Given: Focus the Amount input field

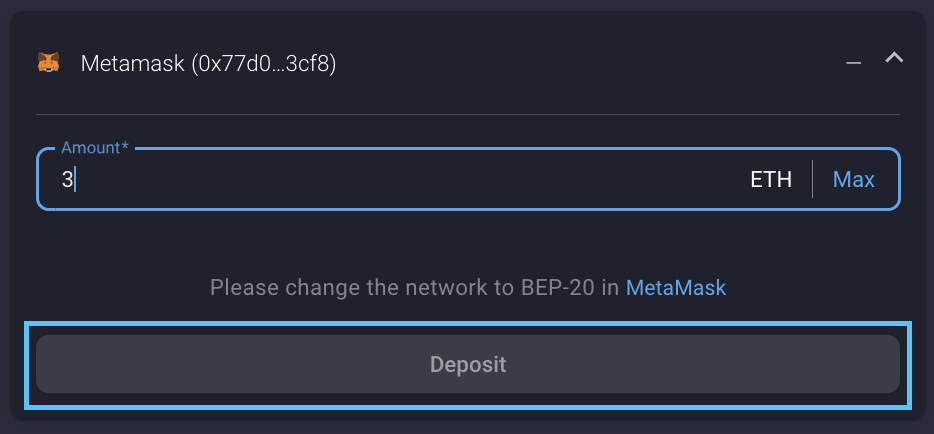Looking at the screenshot, I should (x=400, y=180).
